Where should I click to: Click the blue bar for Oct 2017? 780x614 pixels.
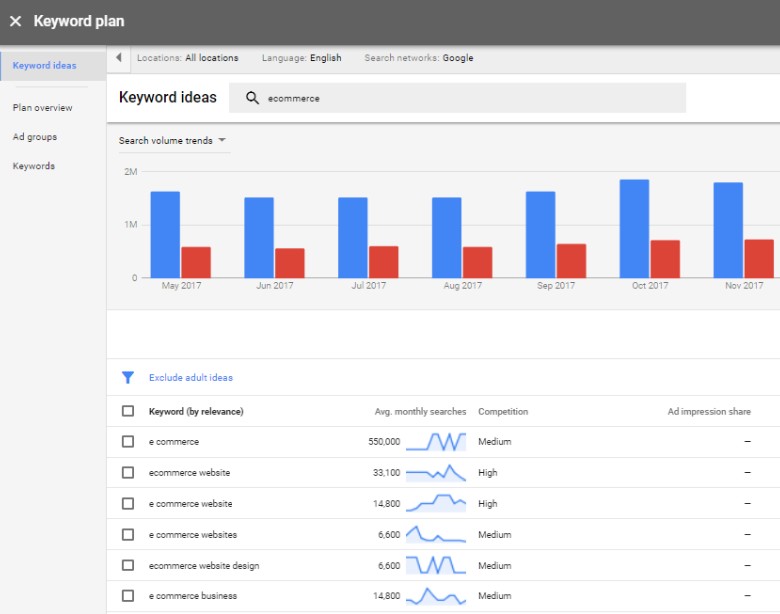coord(634,228)
